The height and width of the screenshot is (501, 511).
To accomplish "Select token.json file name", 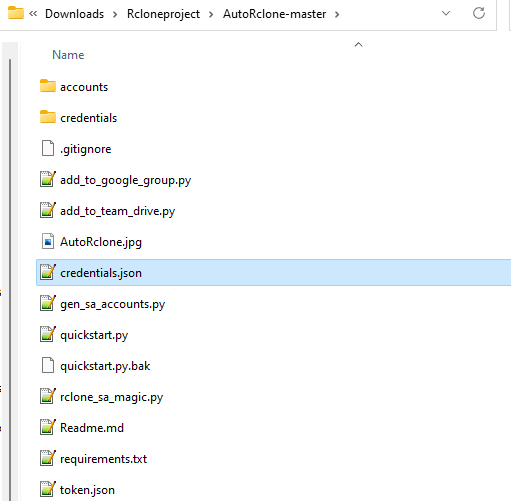I will pos(87,490).
